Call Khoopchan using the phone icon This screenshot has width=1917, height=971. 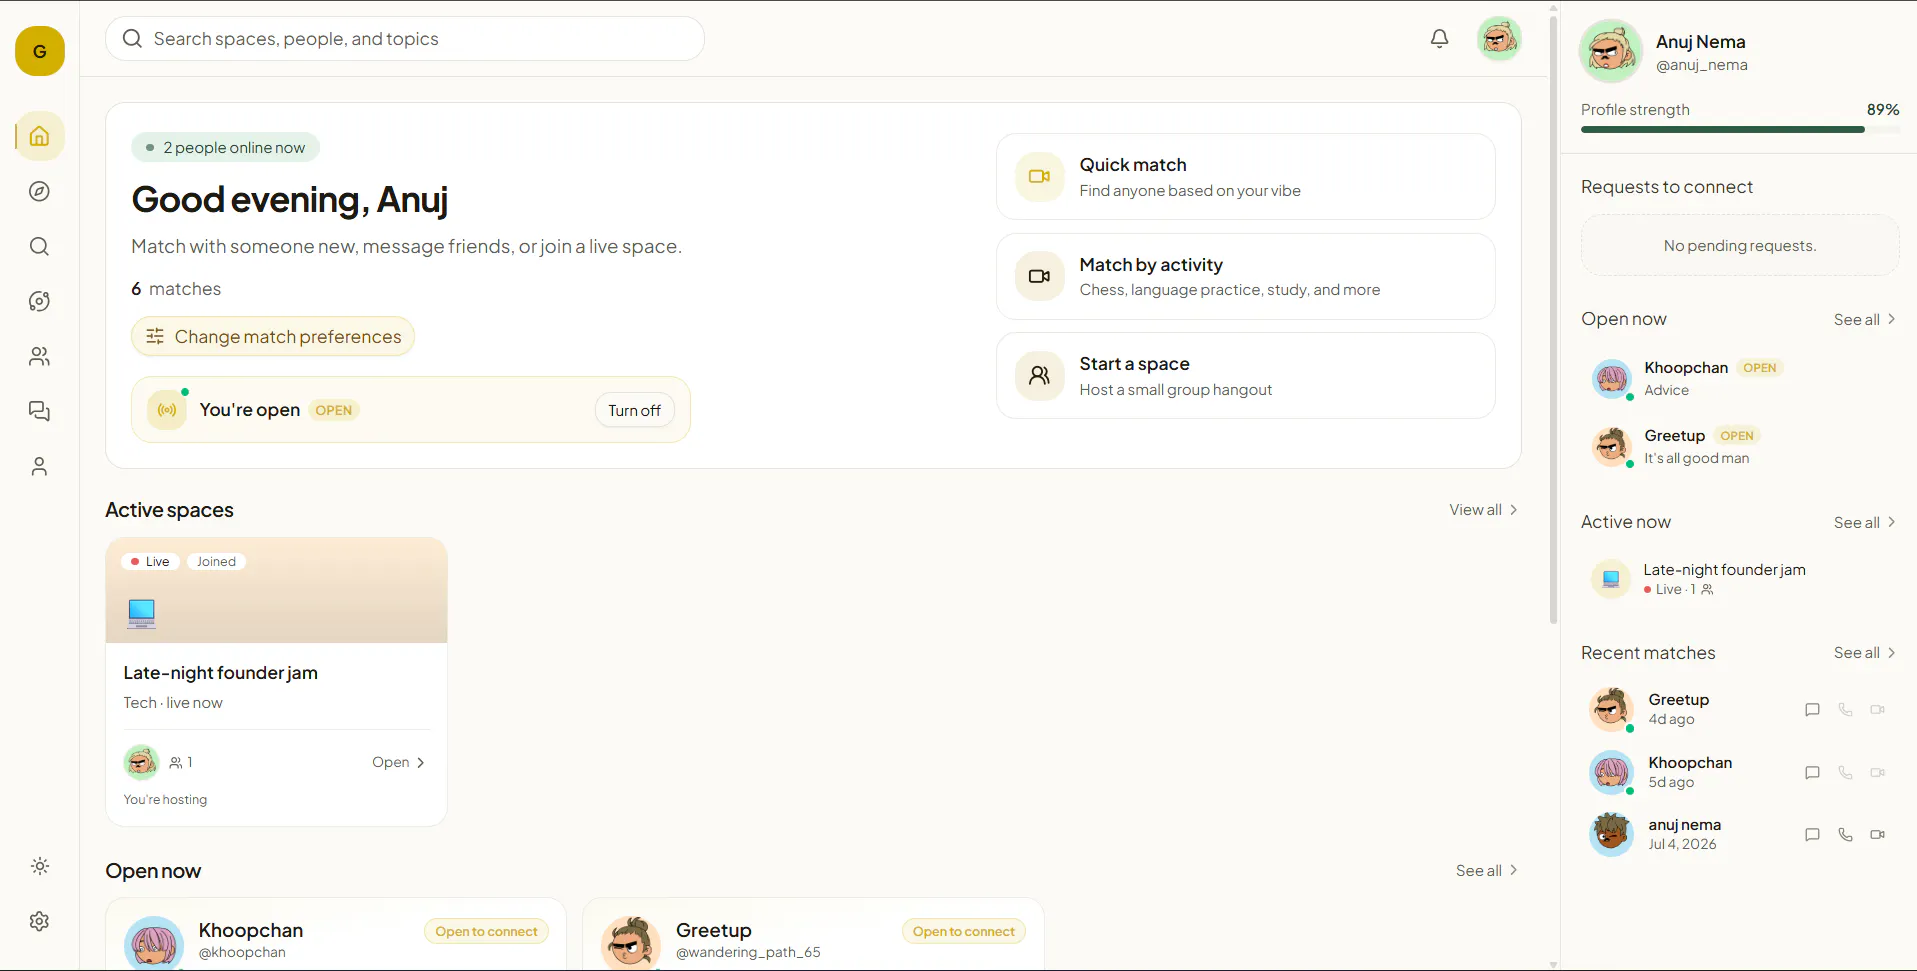click(1845, 772)
